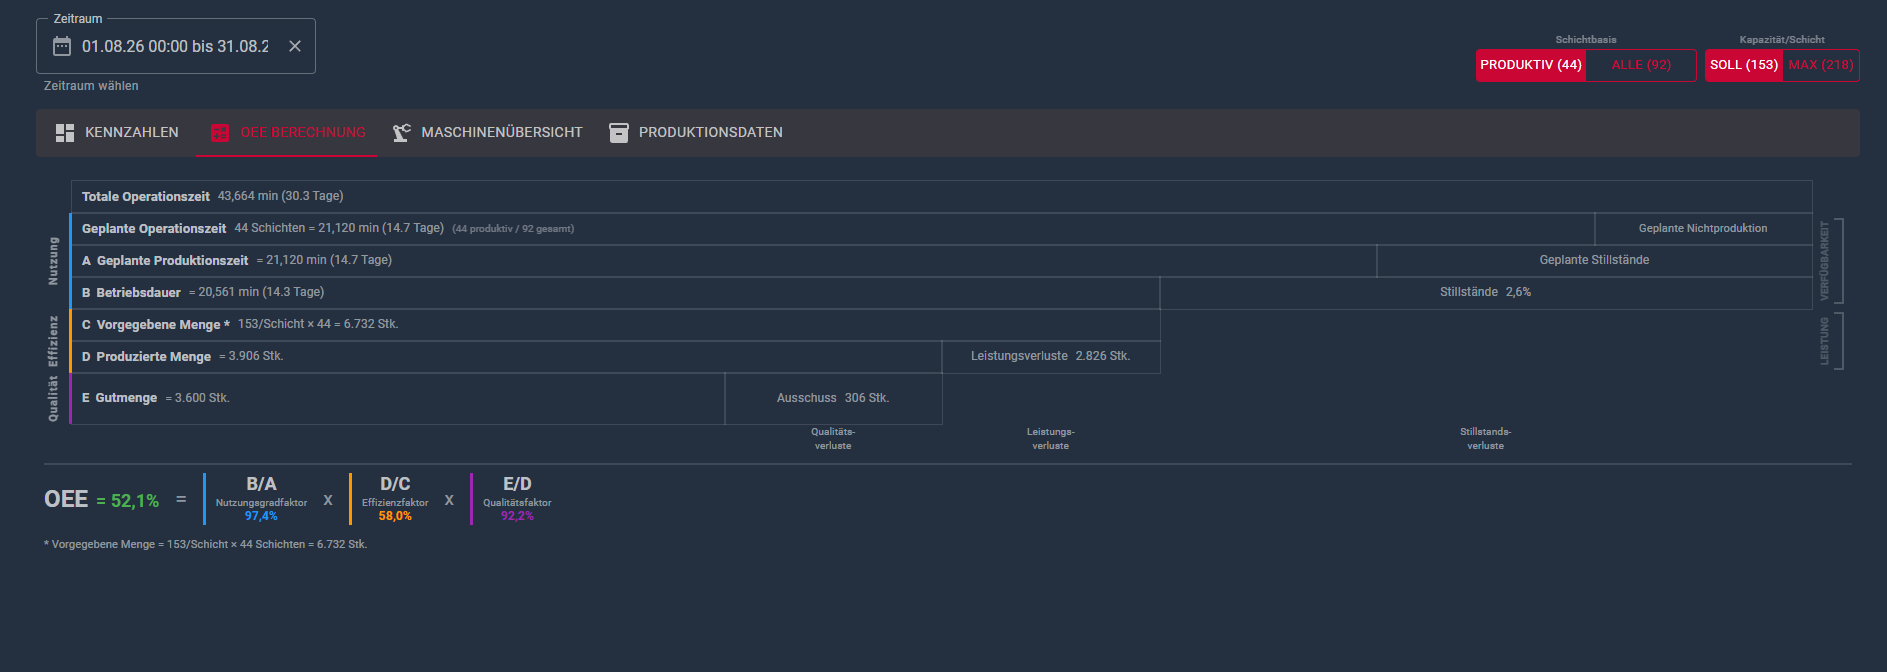Edit the Zeitraum date range field

click(175, 46)
